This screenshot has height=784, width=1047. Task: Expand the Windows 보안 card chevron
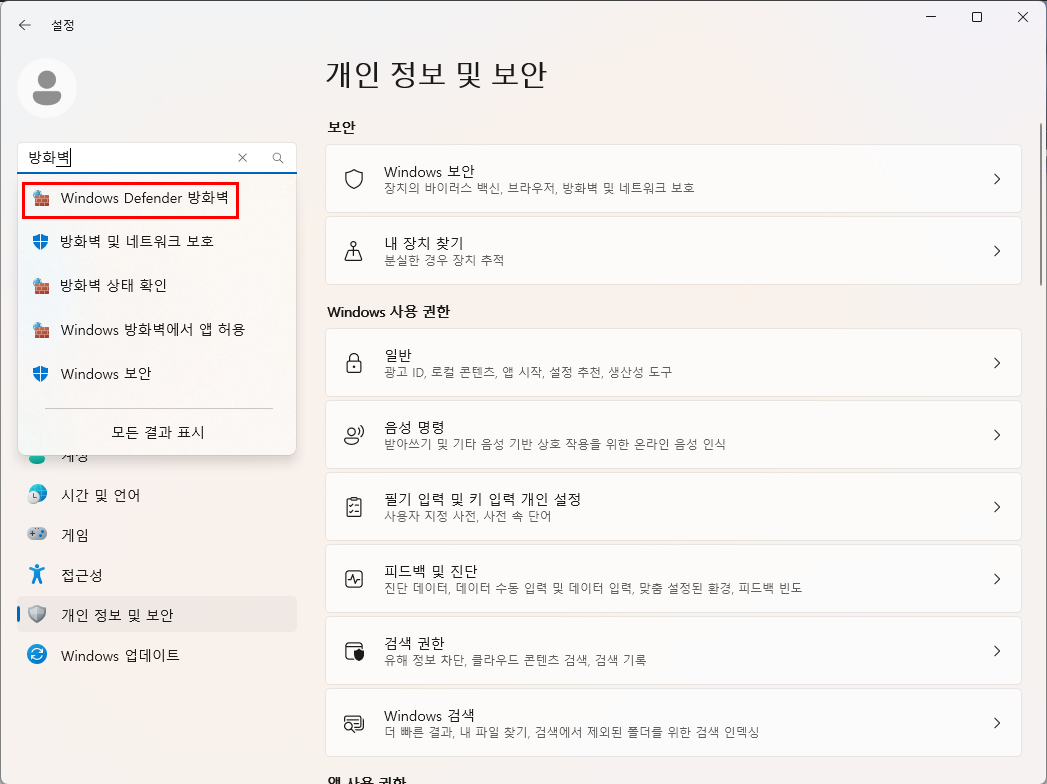pyautogui.click(x=997, y=179)
